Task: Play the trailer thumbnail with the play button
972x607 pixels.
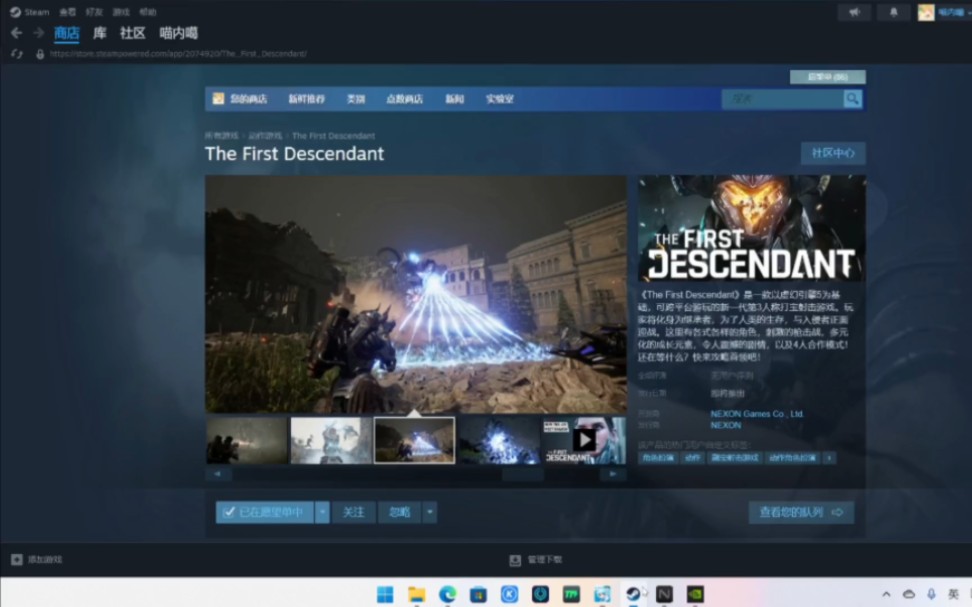Action: 585,440
